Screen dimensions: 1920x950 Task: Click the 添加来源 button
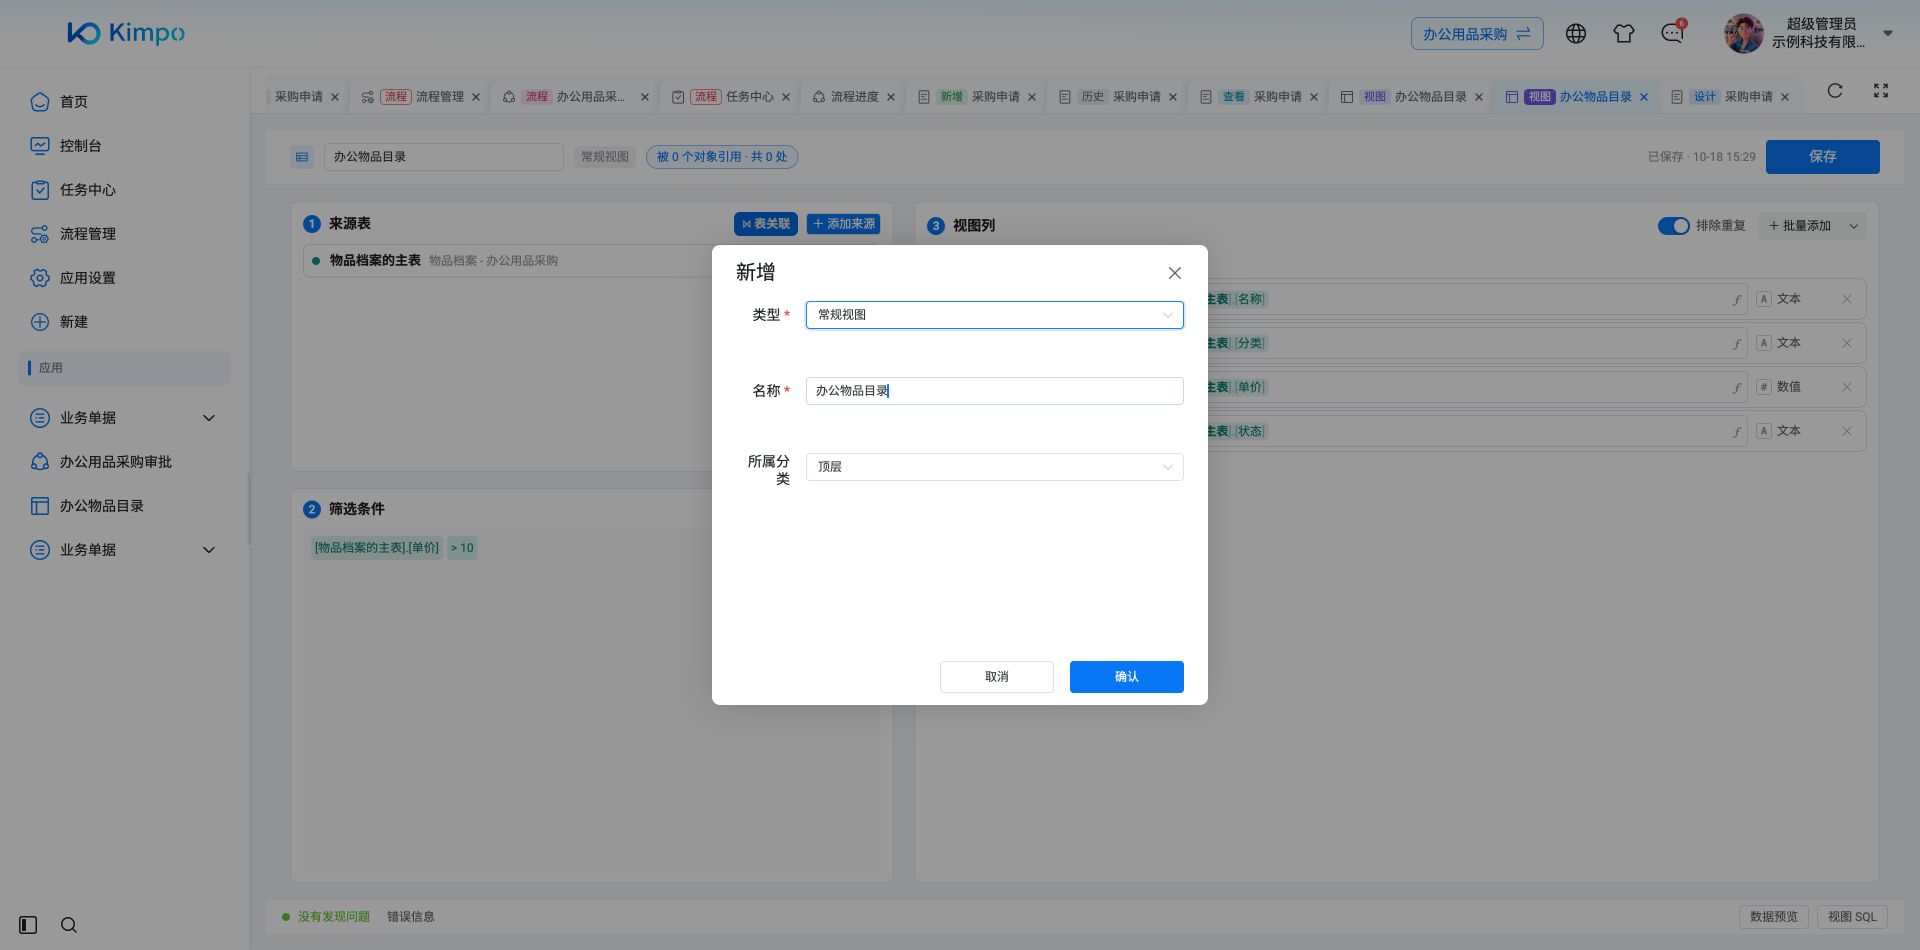point(844,224)
